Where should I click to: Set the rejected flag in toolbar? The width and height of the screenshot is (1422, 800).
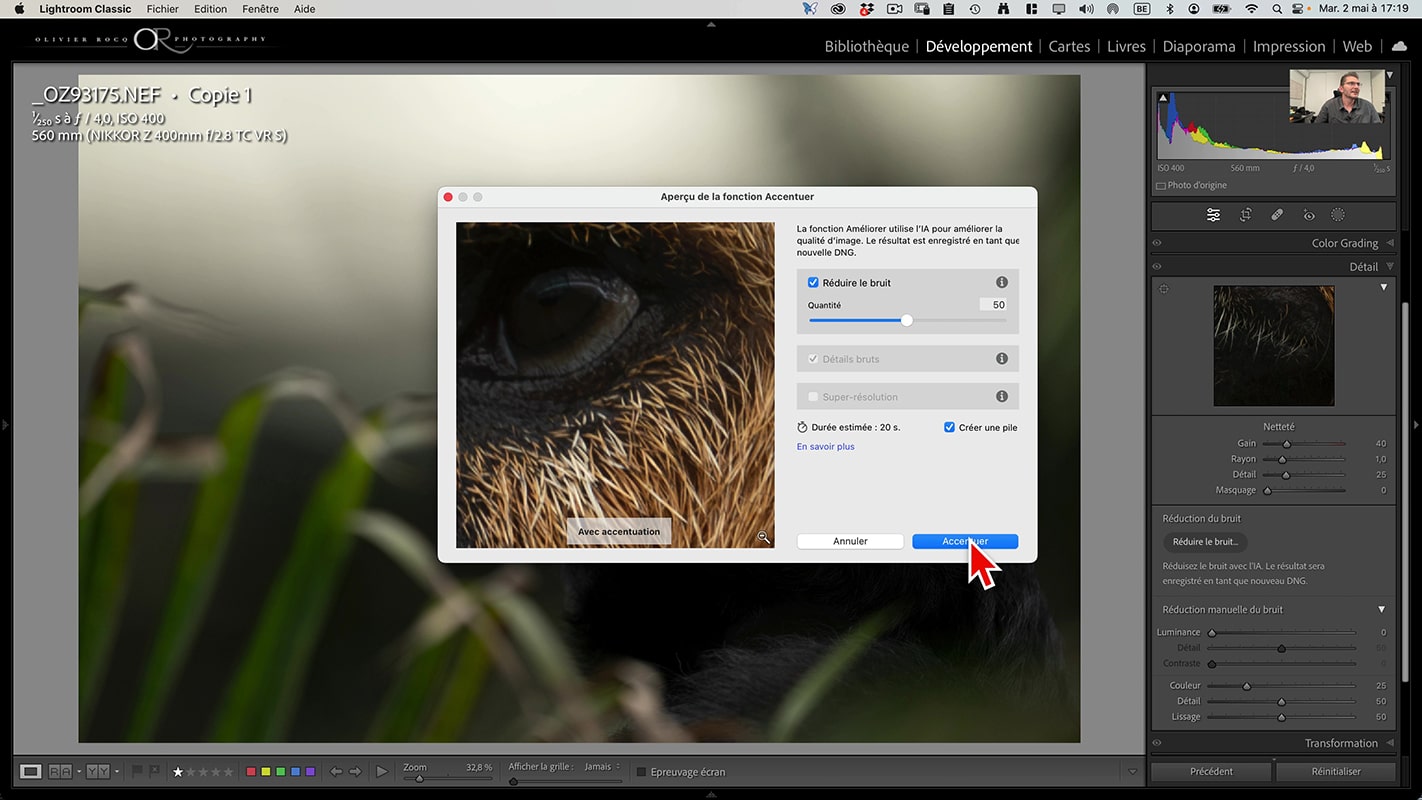point(154,771)
